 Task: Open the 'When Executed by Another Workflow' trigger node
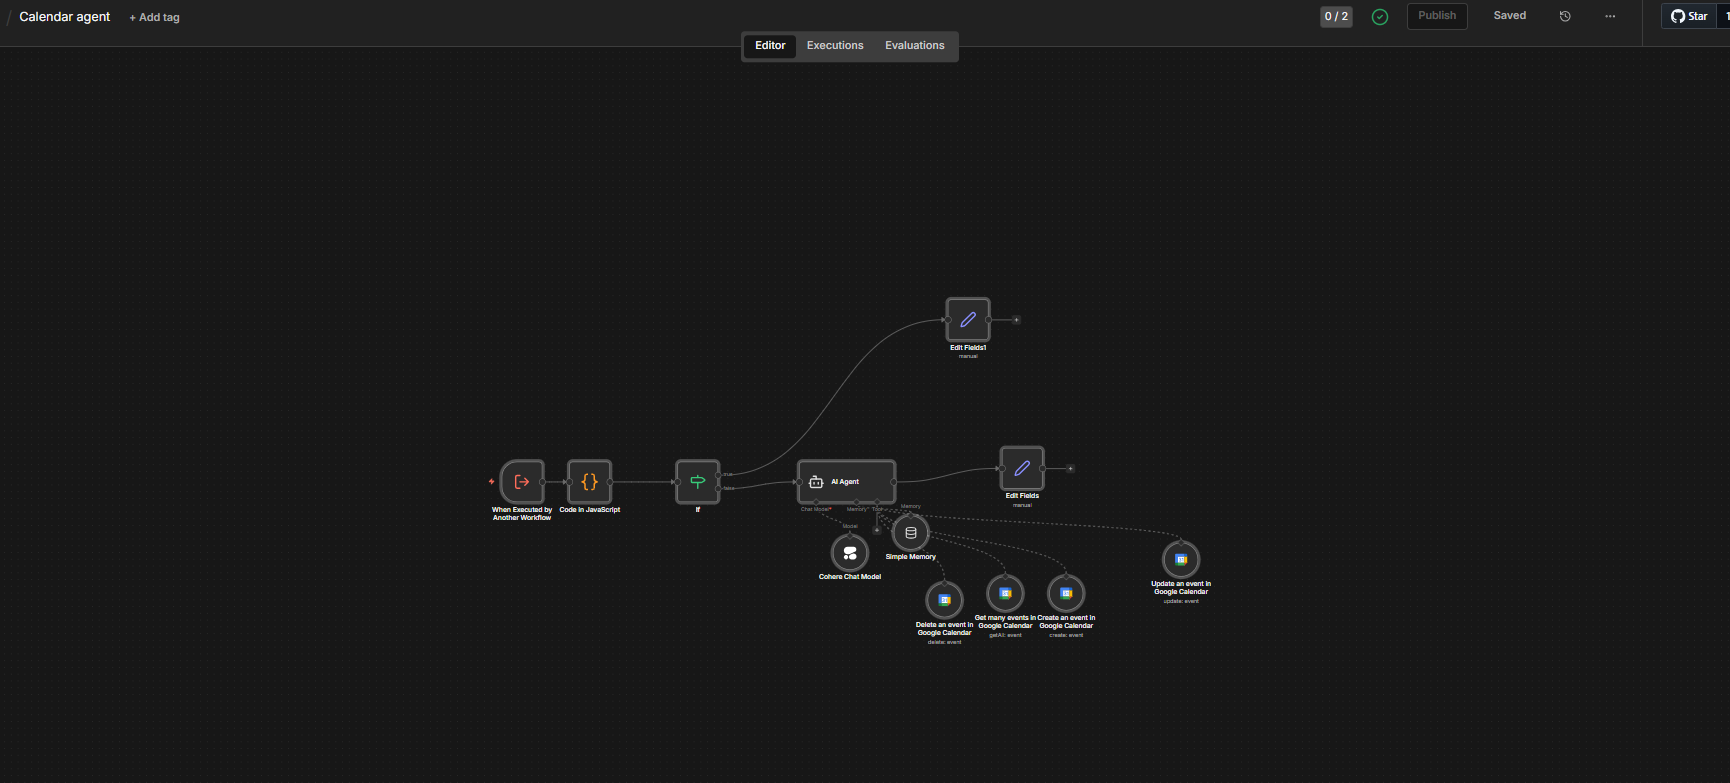pyautogui.click(x=522, y=482)
